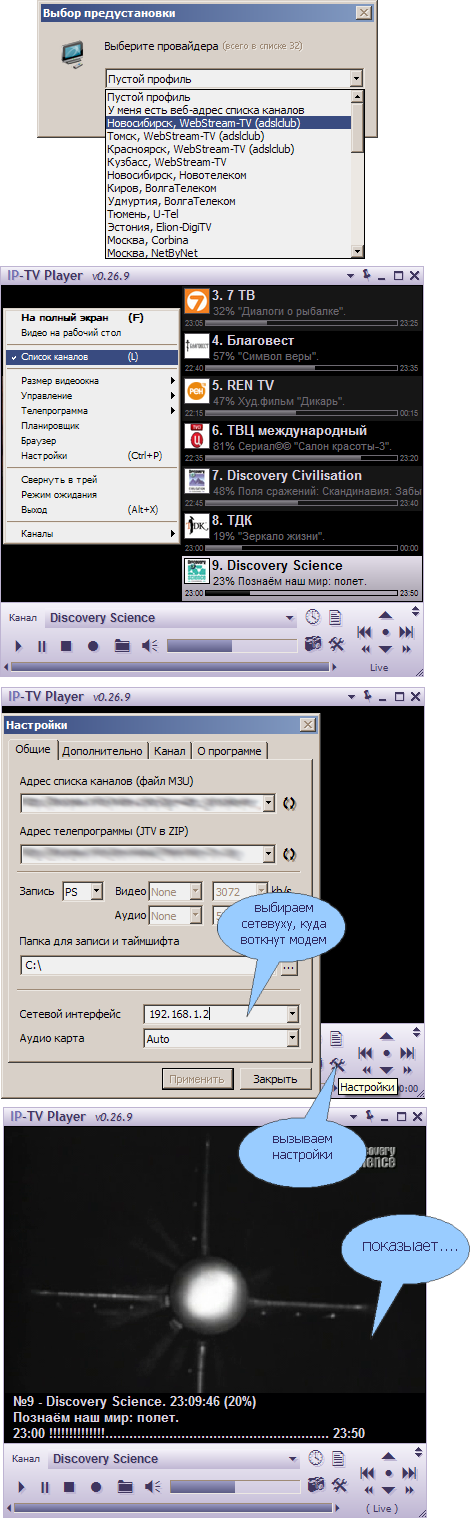471x1518 pixels.
Task: Adjust volume slider in channel-list player window
Action: (231, 647)
